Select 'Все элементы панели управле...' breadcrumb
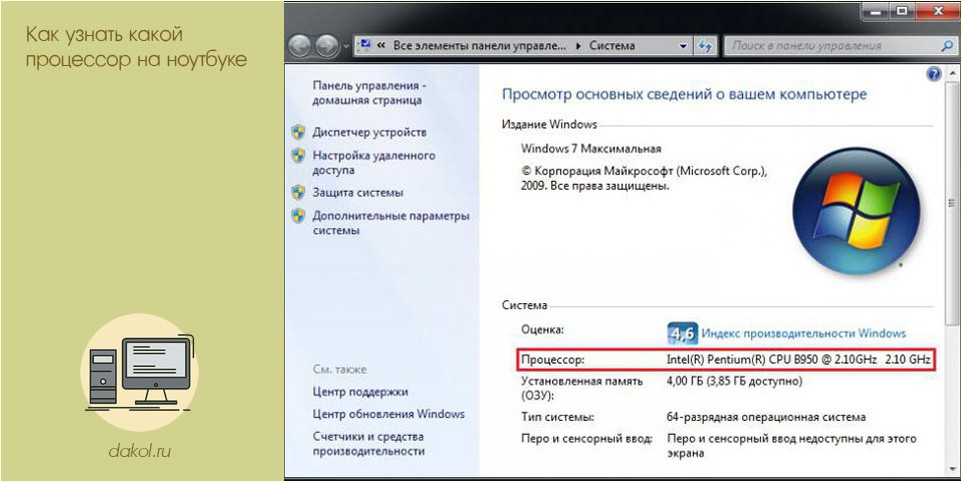 pos(480,46)
